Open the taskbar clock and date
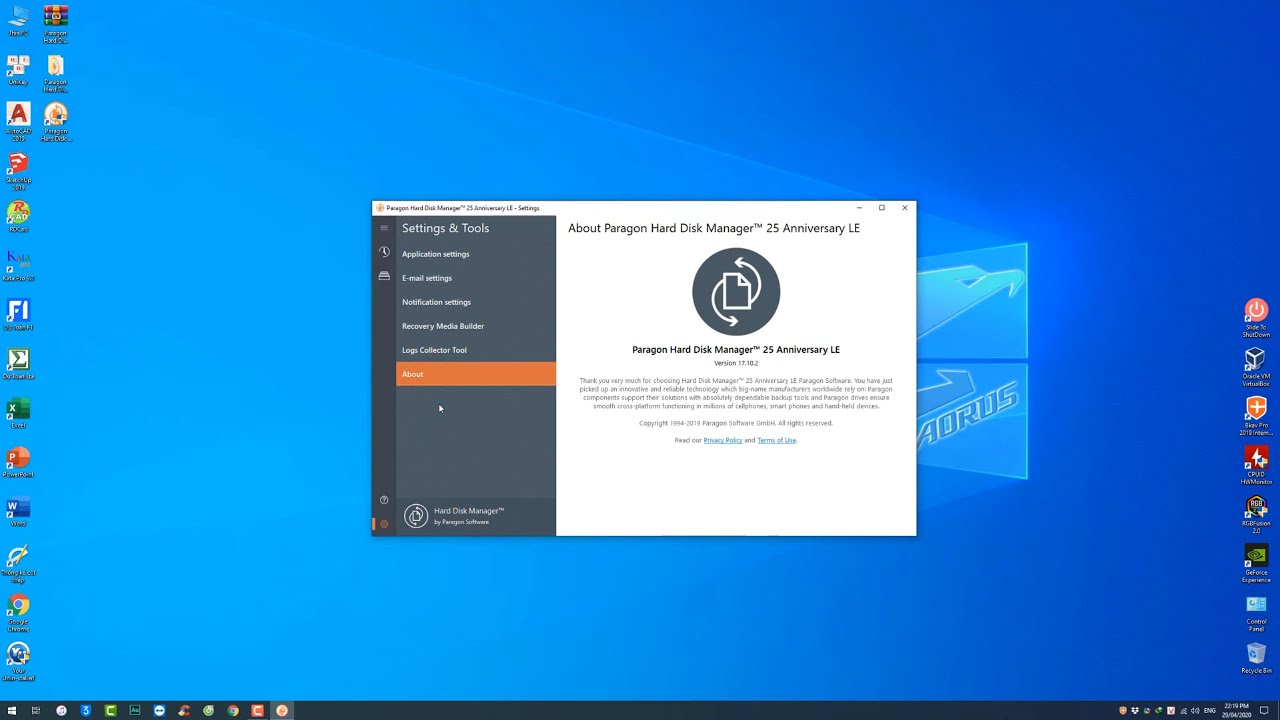Screen dimensions: 1280x720 point(1237,710)
